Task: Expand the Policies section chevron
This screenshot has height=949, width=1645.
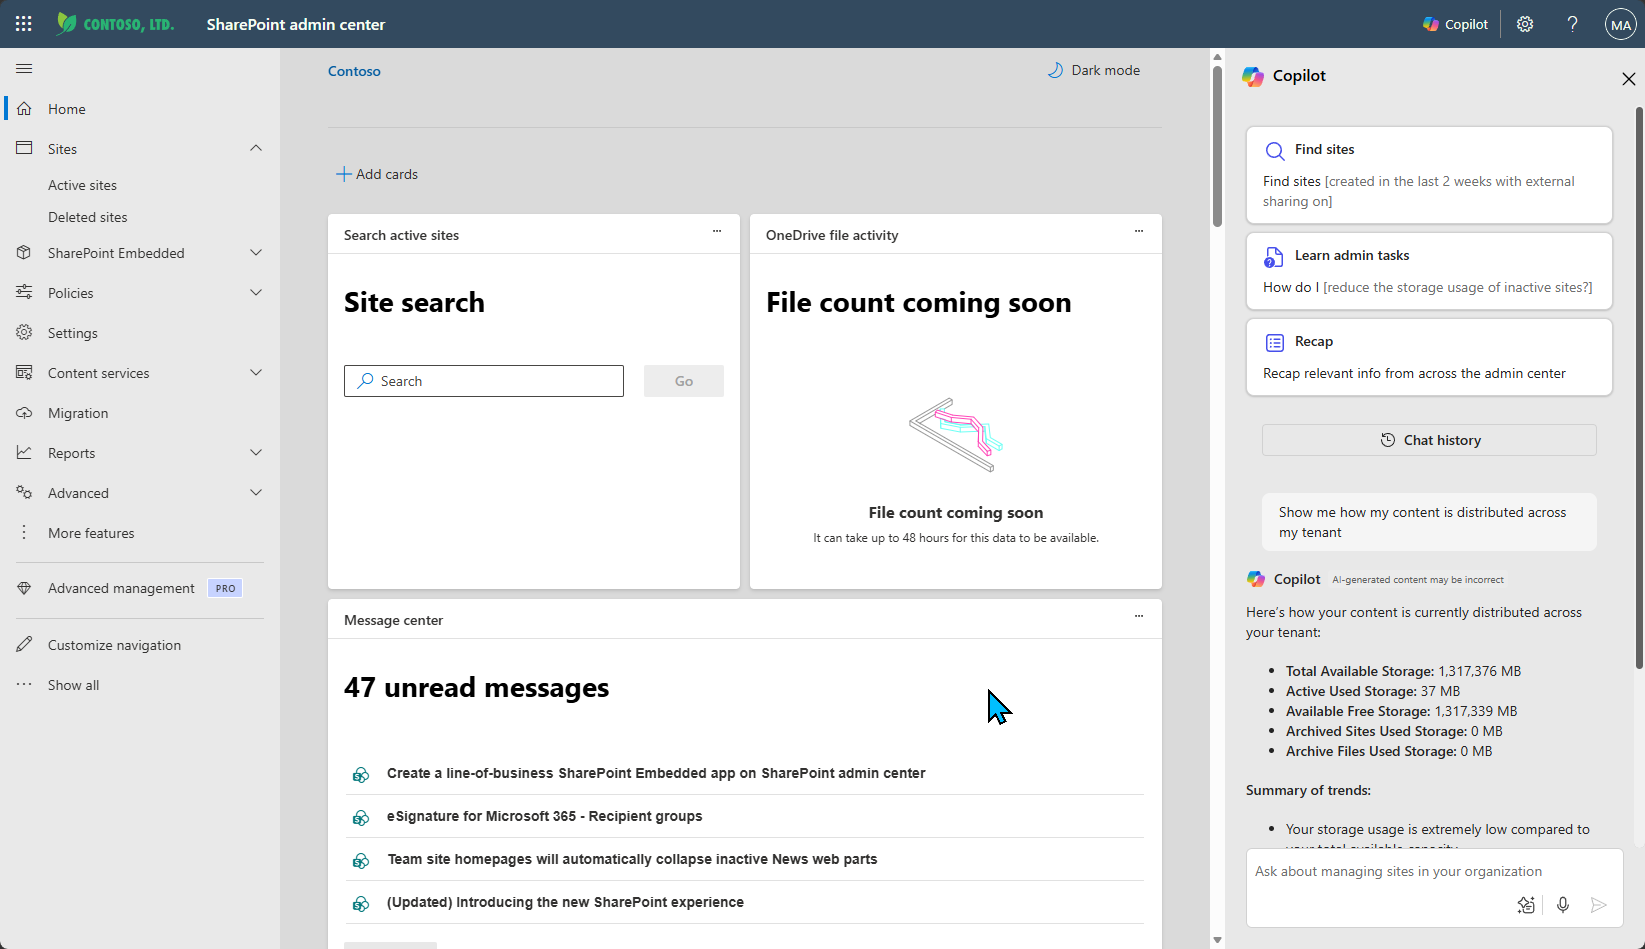Action: point(256,292)
